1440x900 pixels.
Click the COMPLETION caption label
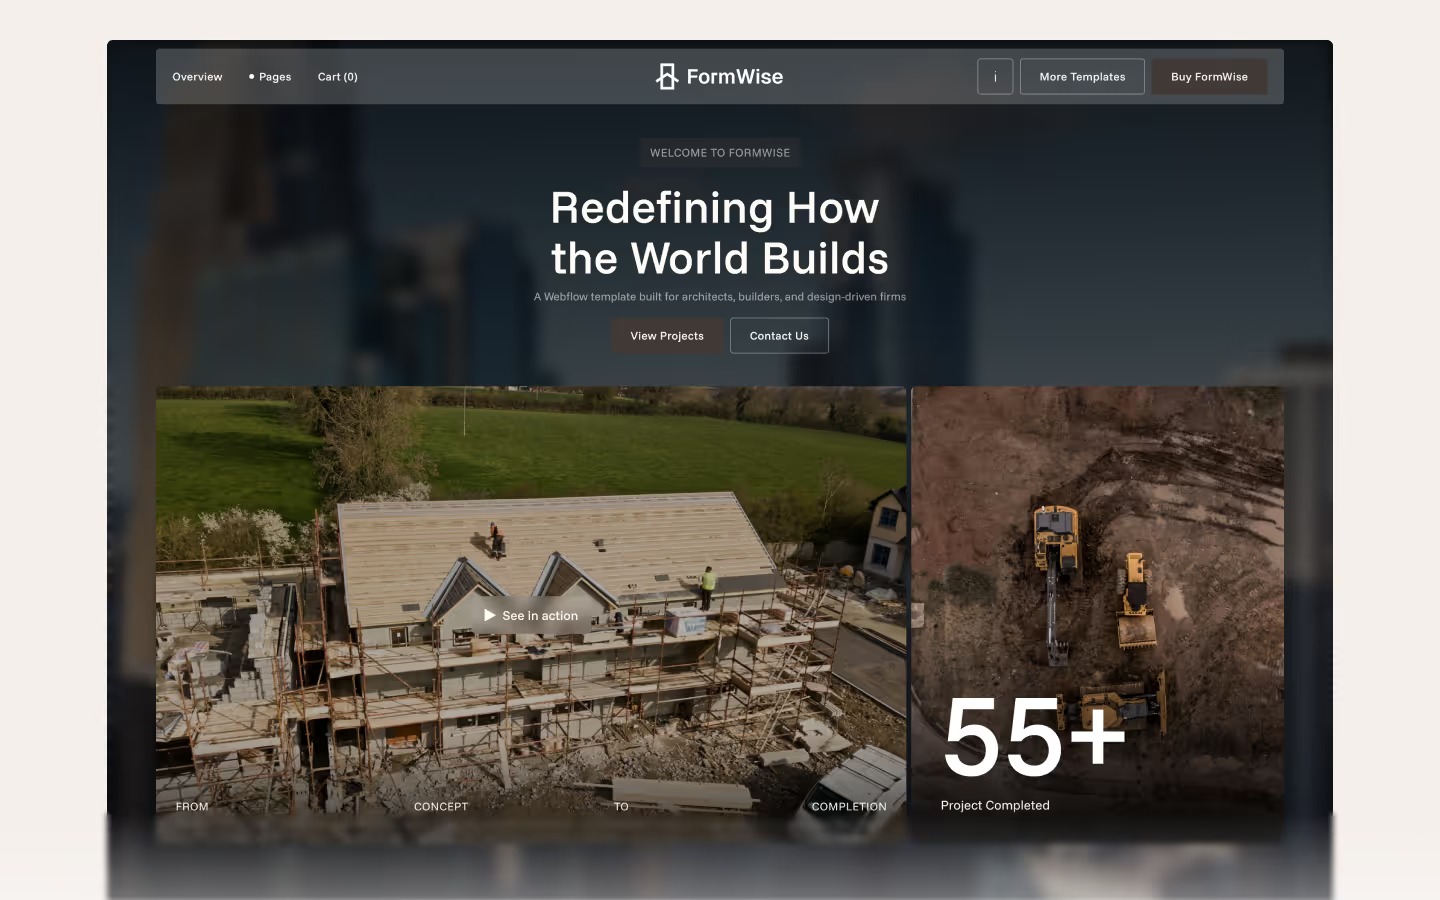[x=848, y=806]
